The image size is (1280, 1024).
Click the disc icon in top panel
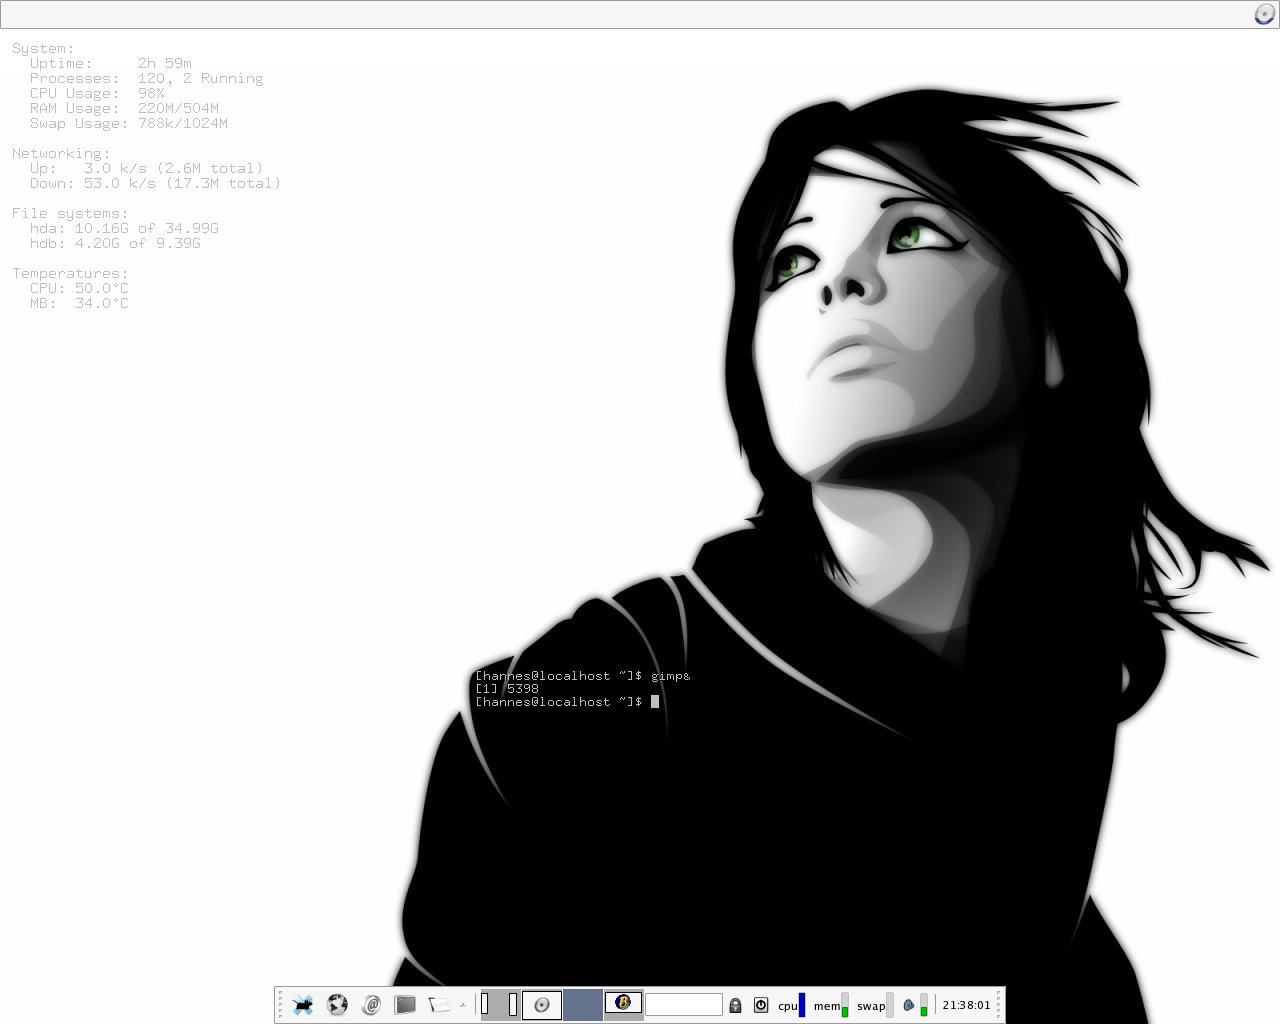point(1264,14)
